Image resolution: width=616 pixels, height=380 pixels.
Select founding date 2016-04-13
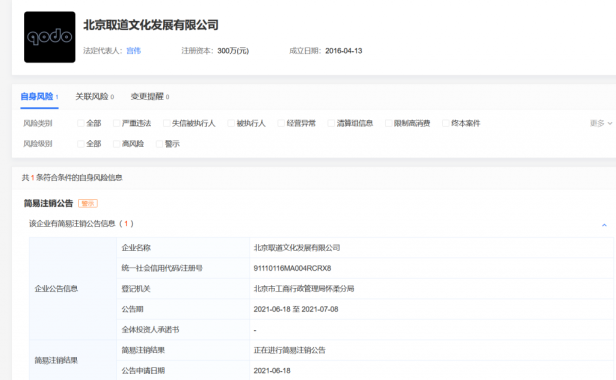(344, 51)
